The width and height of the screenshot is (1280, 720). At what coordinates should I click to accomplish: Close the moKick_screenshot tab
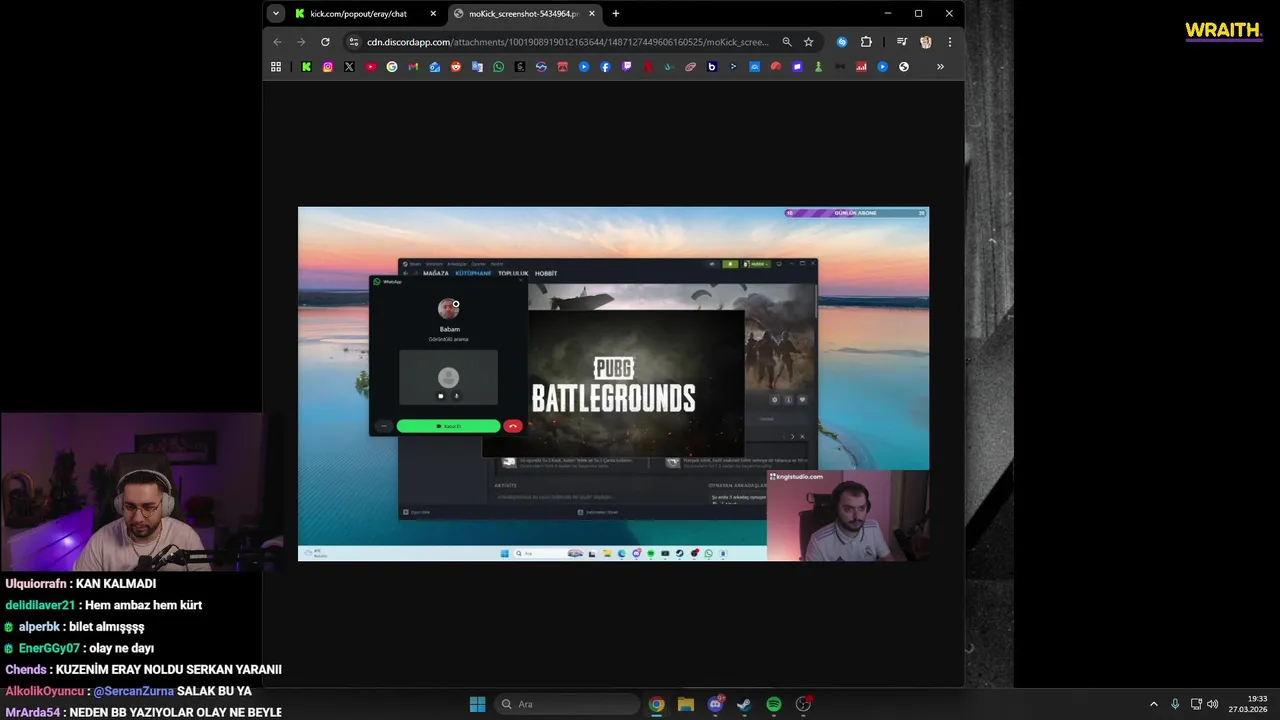[x=592, y=14]
